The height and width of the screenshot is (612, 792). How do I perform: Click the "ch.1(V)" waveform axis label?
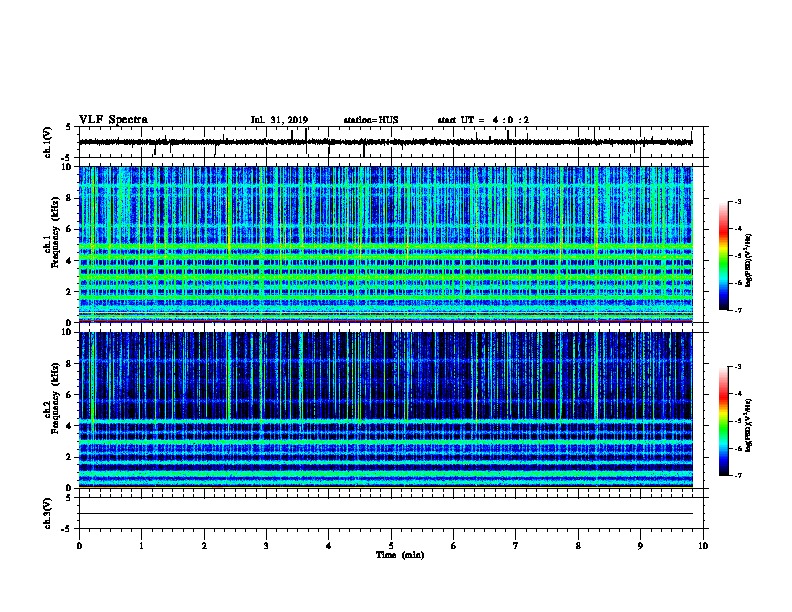click(x=48, y=142)
